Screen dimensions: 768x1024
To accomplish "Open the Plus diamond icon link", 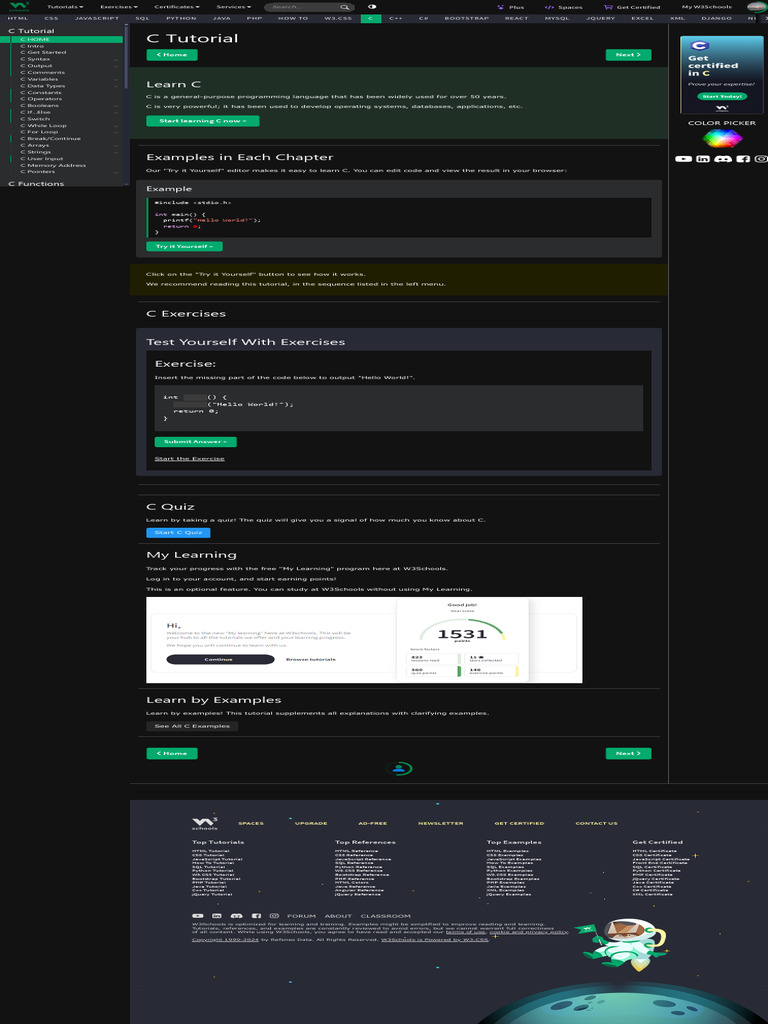I will (x=500, y=7).
